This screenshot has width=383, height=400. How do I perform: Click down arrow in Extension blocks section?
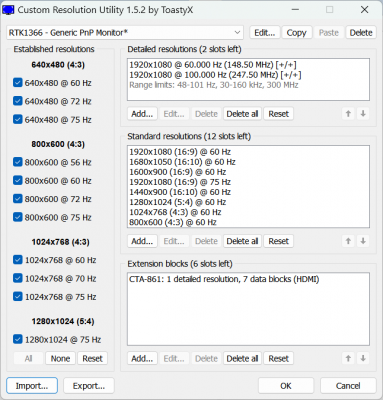point(363,359)
